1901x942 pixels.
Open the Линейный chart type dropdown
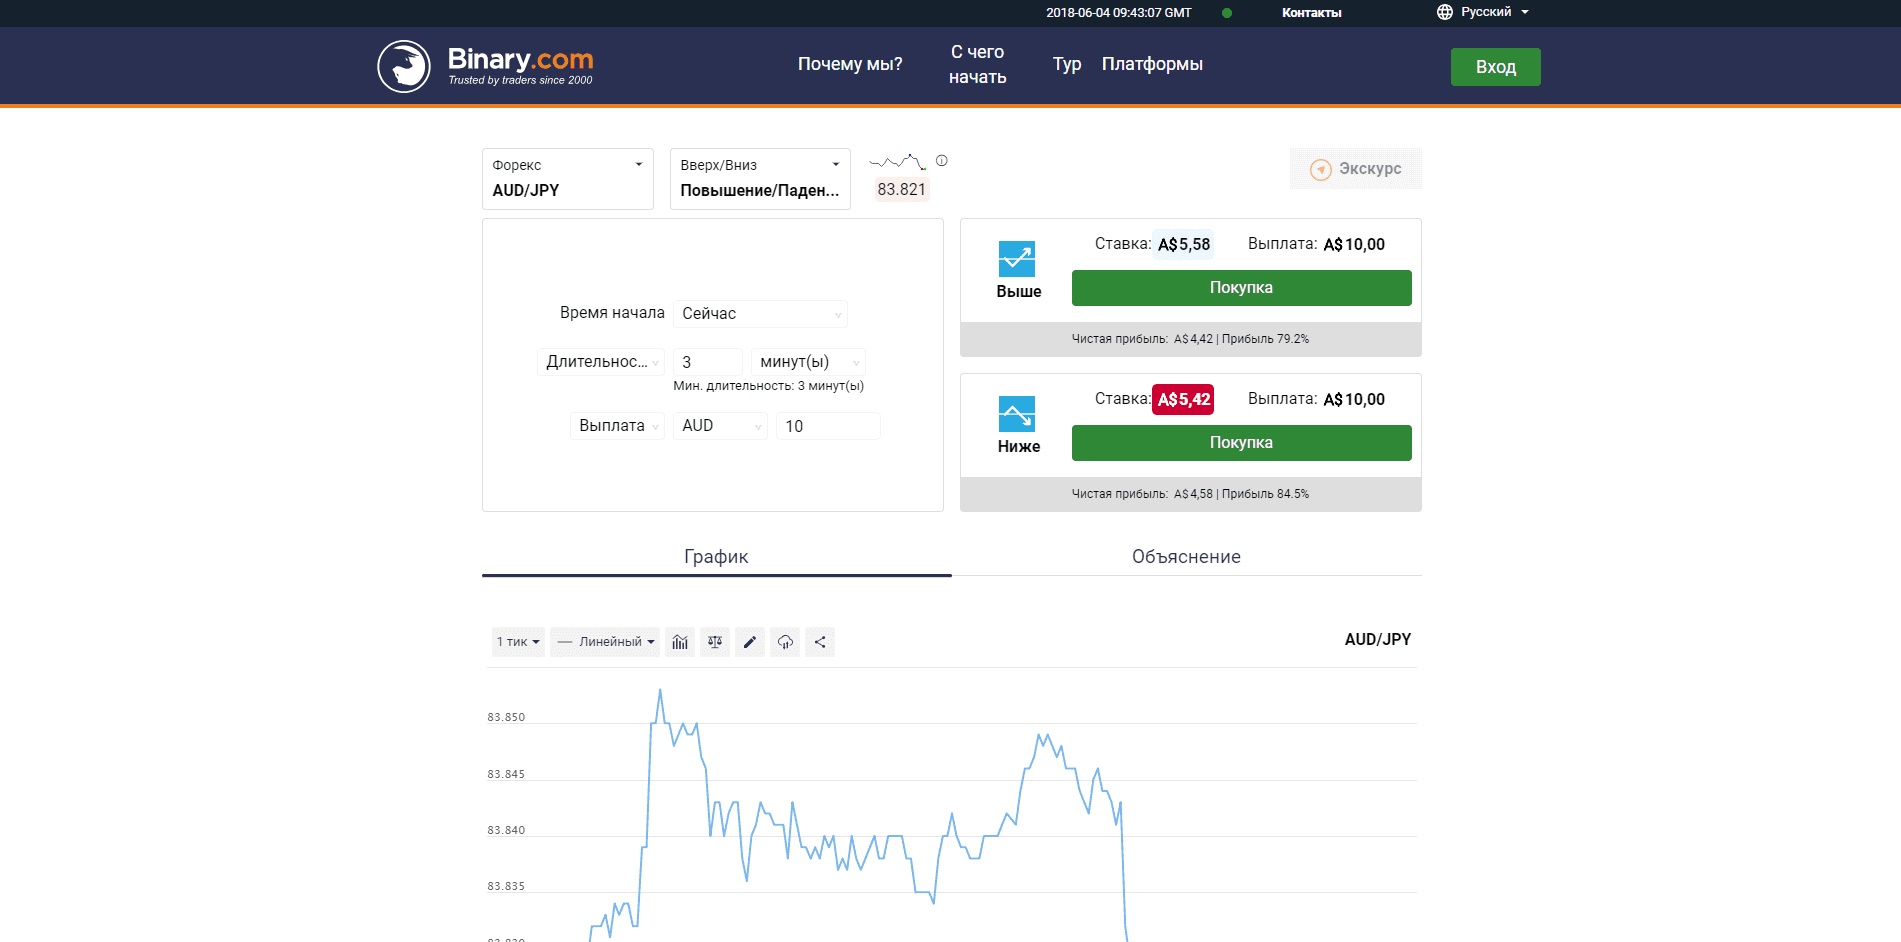click(x=604, y=642)
